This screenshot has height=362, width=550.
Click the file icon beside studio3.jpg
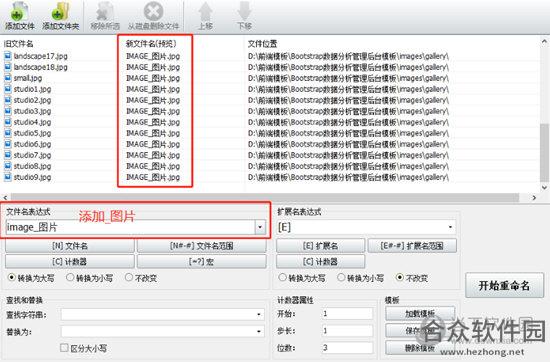(8, 111)
